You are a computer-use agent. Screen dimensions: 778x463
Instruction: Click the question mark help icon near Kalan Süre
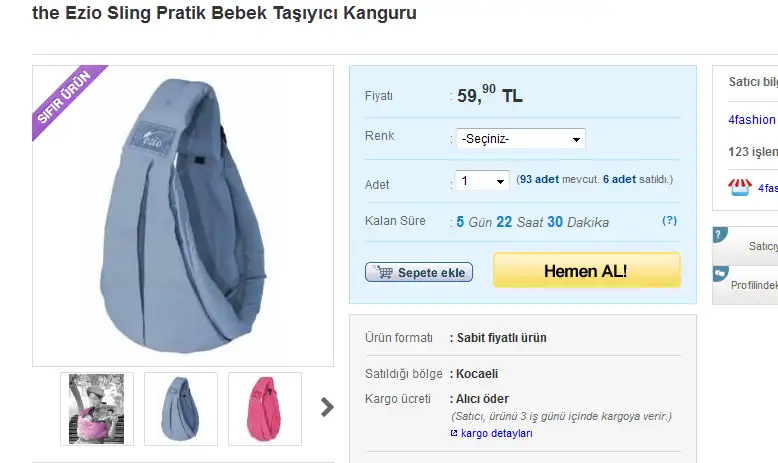click(x=669, y=220)
